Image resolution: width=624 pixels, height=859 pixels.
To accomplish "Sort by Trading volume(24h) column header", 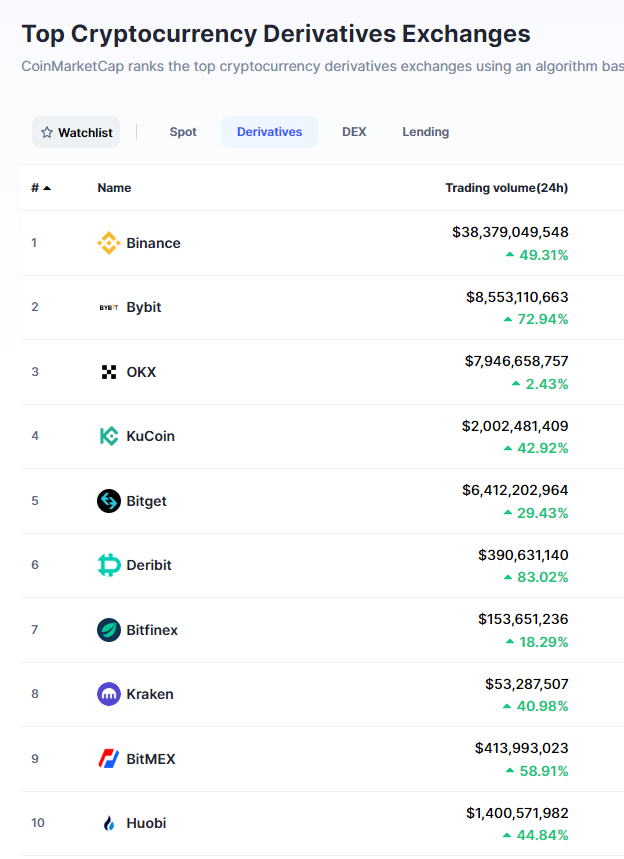I will tap(507, 188).
